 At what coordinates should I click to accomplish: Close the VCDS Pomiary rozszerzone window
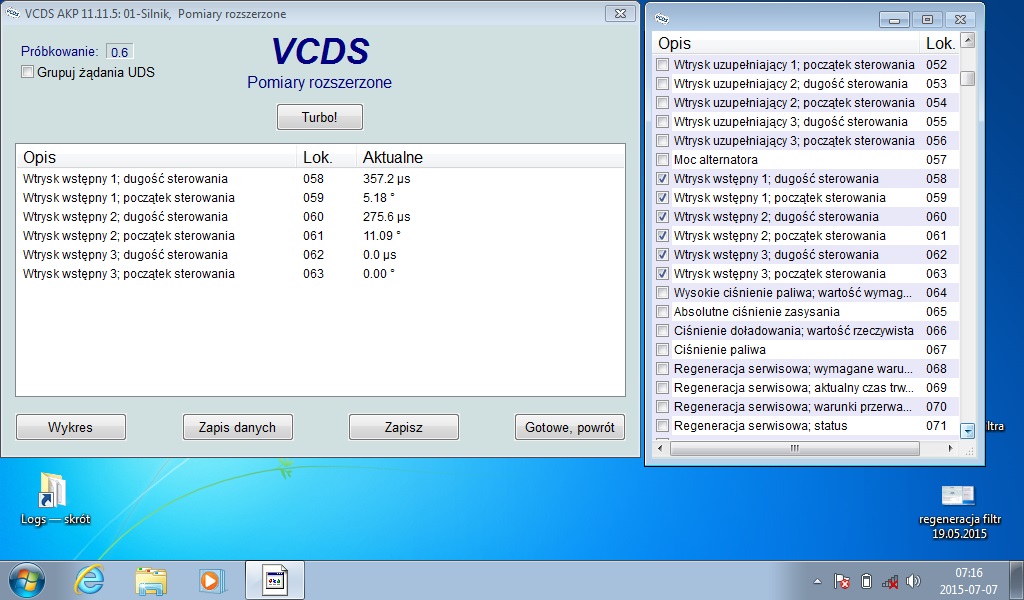click(620, 13)
